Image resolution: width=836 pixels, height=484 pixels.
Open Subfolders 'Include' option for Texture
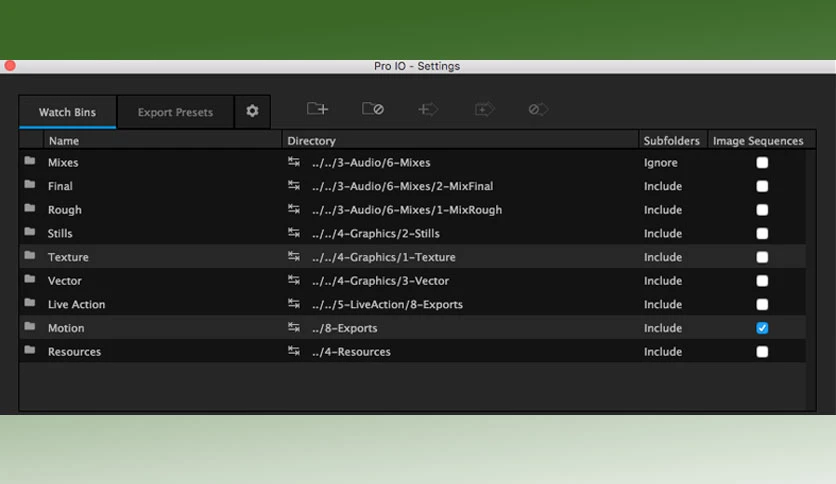(663, 257)
